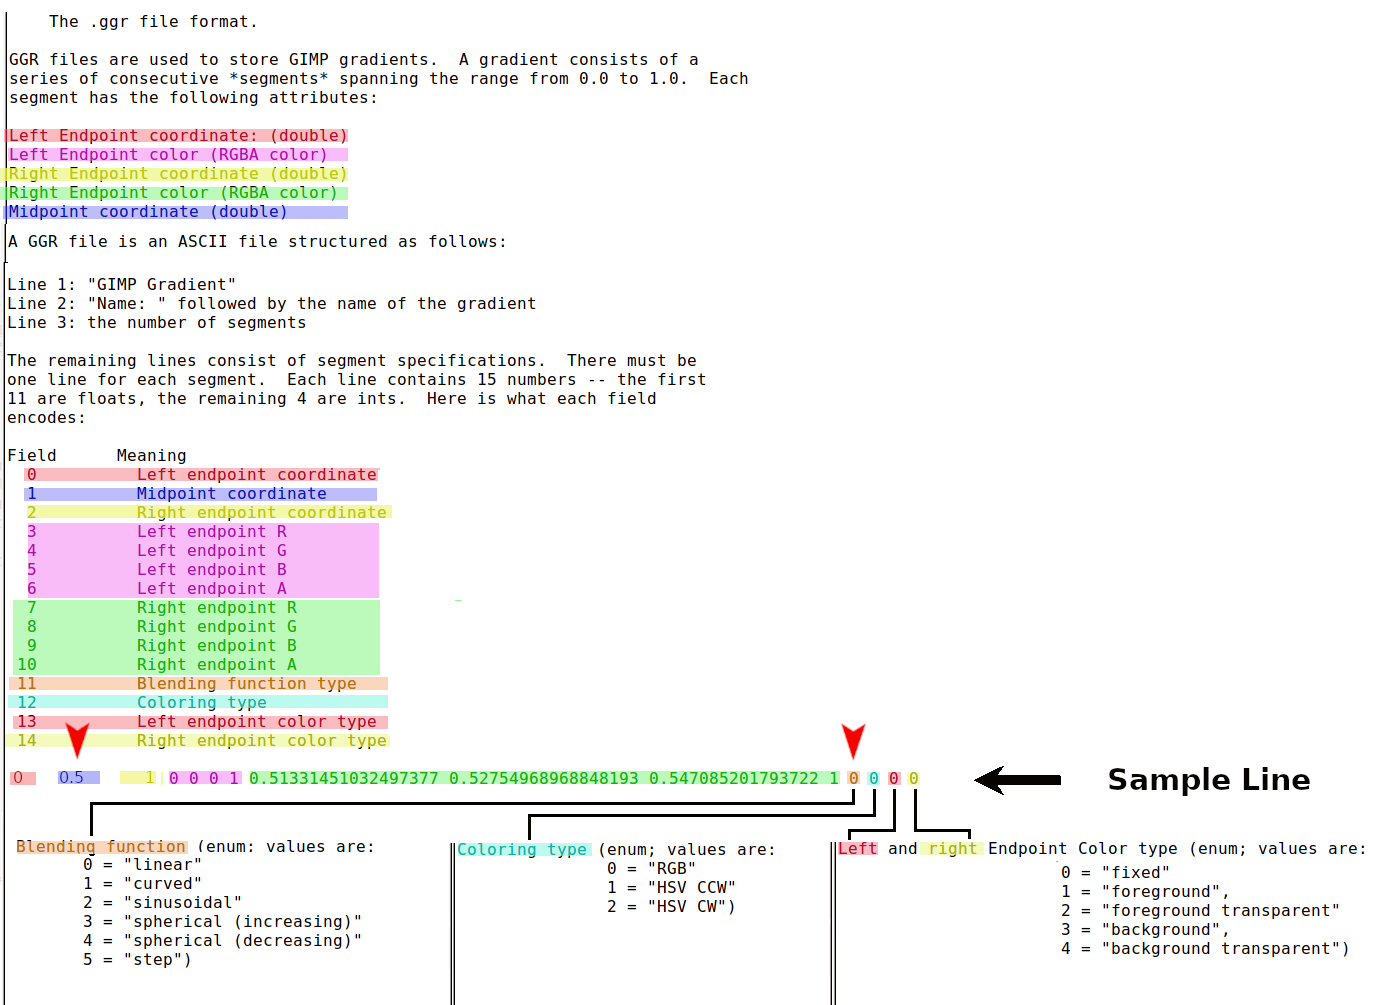1374x1005 pixels.
Task: Click the orange Blending function label
Action: [101, 847]
